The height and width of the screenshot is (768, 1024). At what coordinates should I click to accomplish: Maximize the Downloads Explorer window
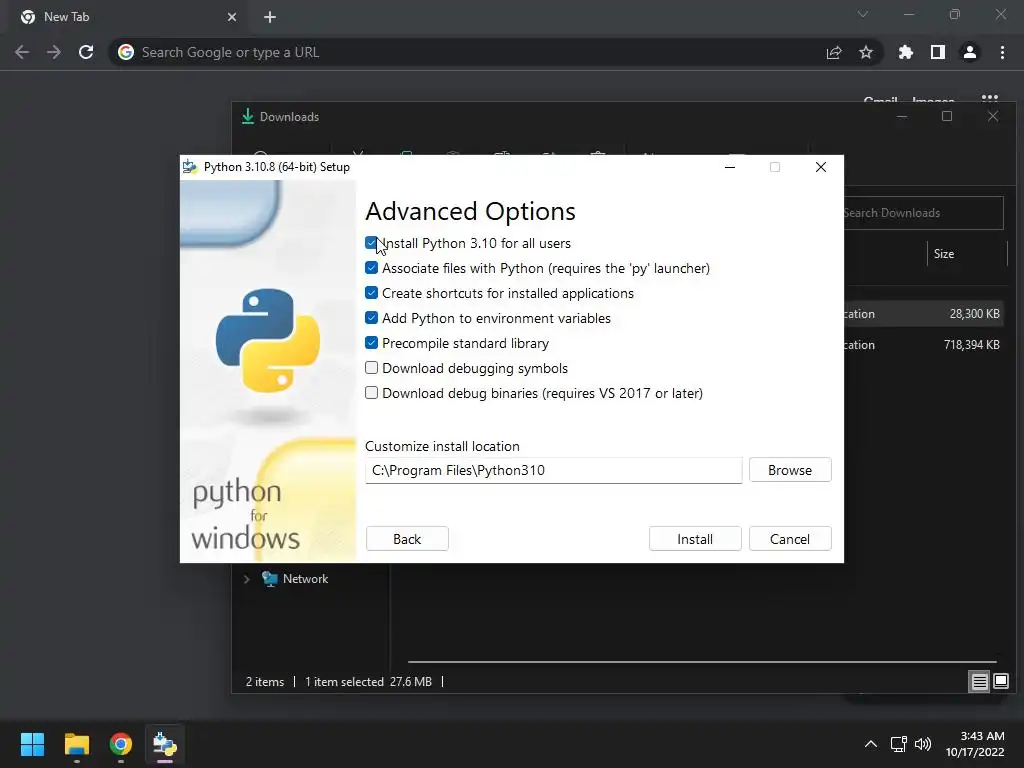tap(947, 116)
